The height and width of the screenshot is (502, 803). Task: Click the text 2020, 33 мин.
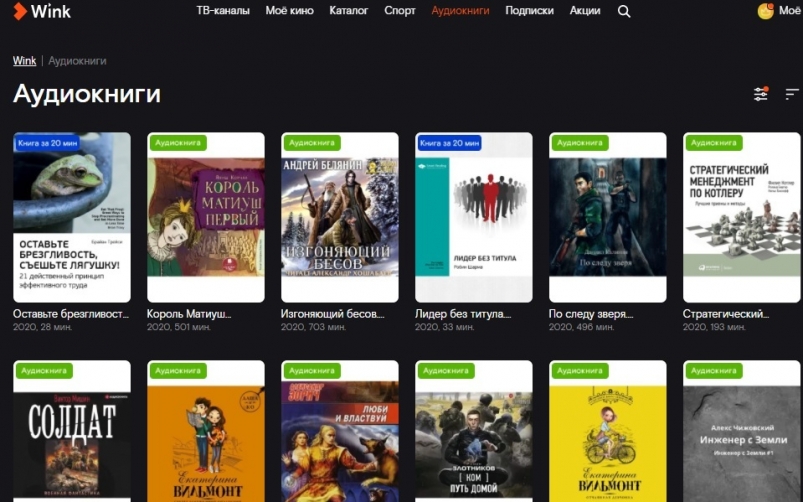point(445,327)
